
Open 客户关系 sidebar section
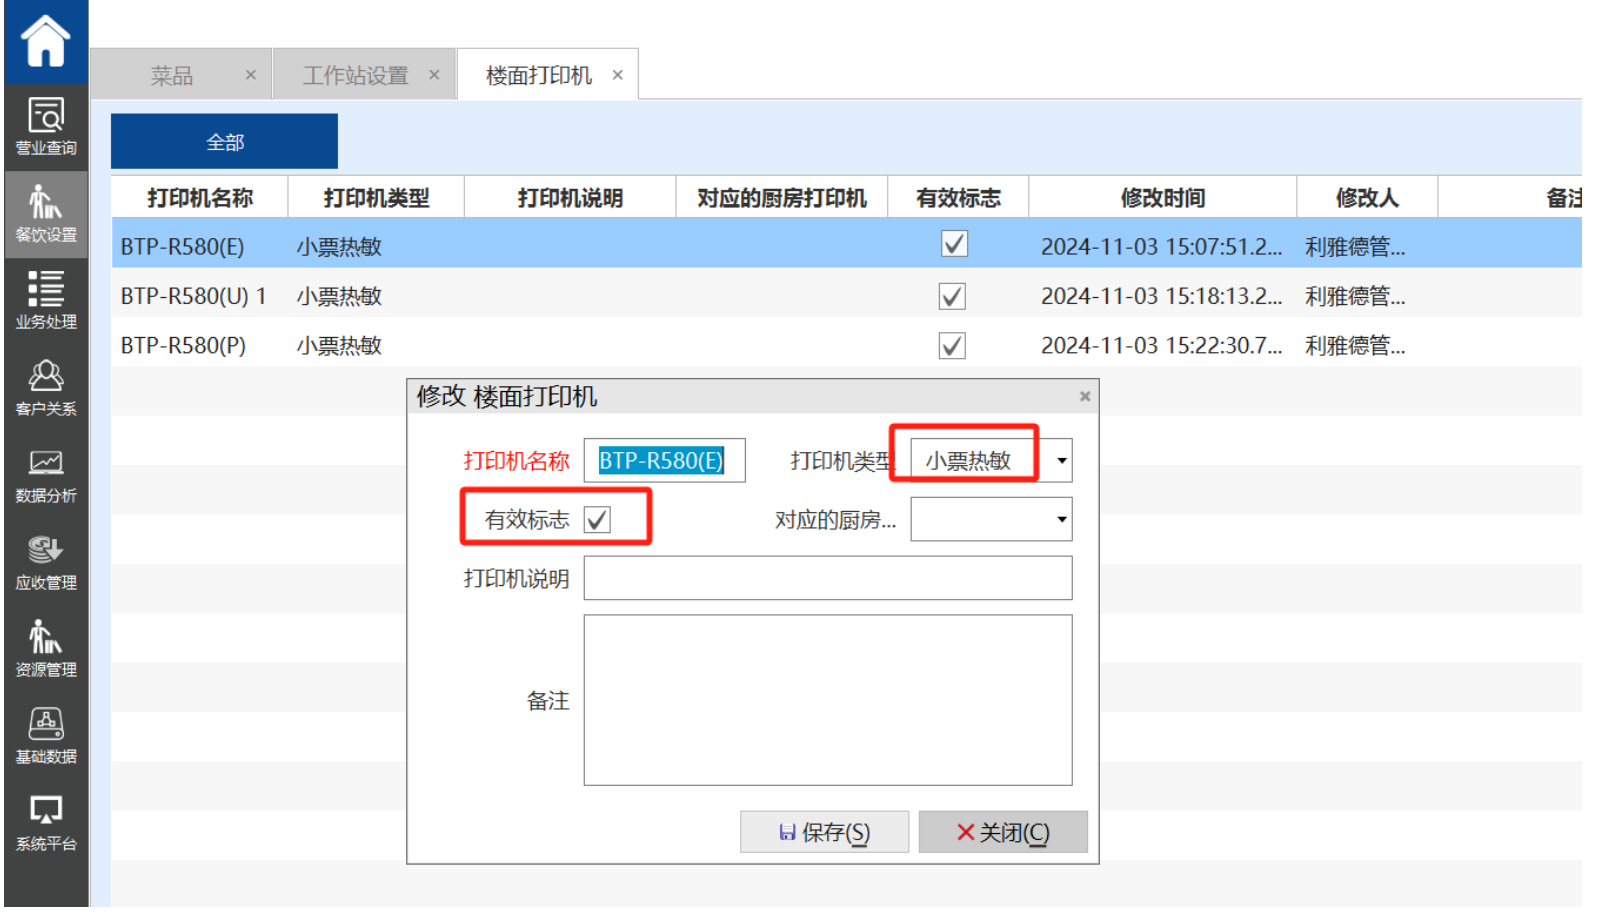pyautogui.click(x=46, y=388)
